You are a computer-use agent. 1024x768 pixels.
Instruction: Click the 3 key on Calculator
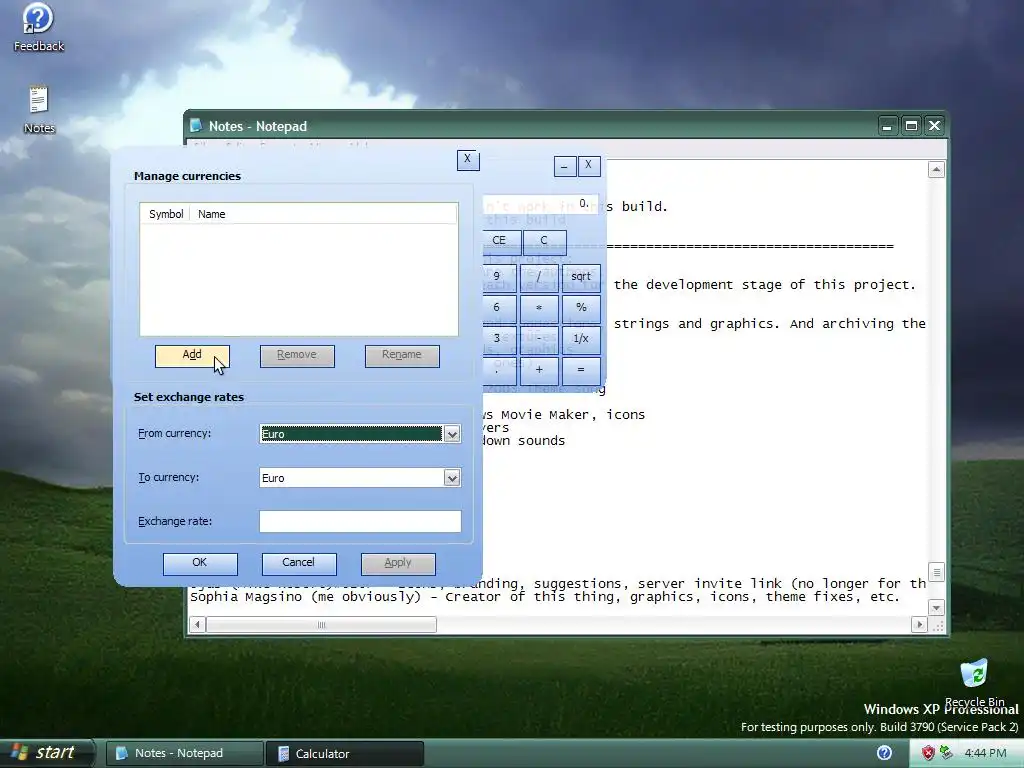click(x=498, y=339)
